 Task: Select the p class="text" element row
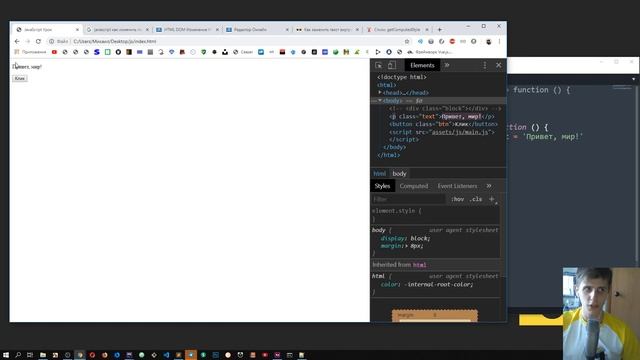click(x=441, y=116)
